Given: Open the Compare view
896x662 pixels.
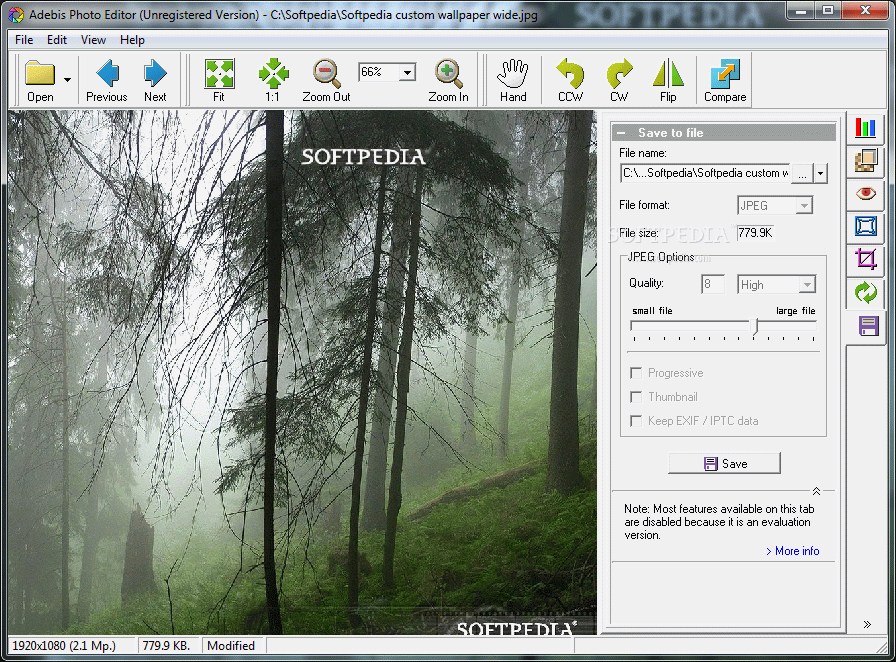Looking at the screenshot, I should click(x=725, y=81).
